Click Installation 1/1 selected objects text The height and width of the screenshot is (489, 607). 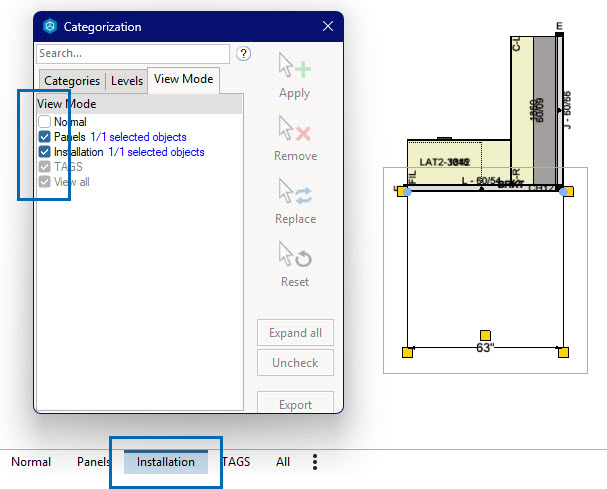129,152
